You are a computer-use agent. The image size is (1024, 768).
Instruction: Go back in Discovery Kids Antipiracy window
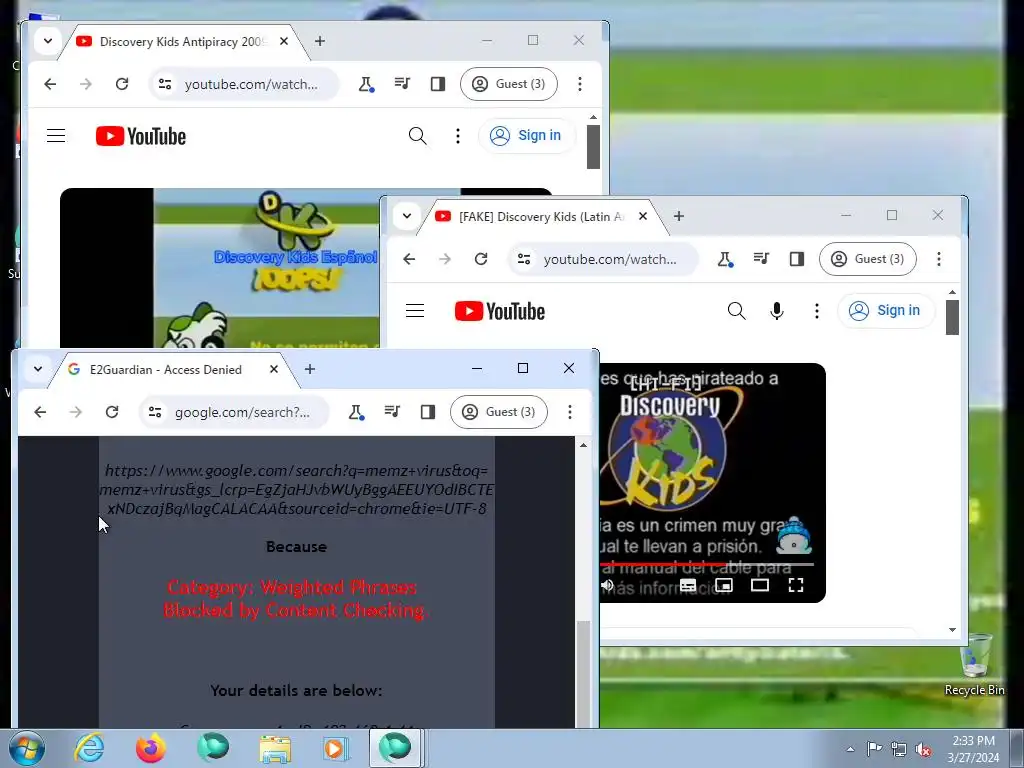pos(50,84)
